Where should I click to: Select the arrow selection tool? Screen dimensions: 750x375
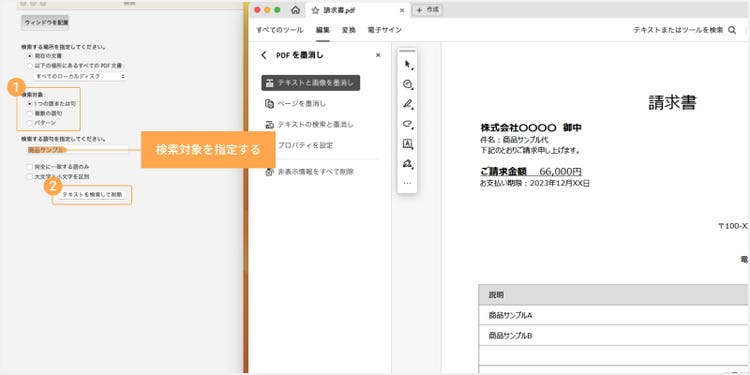408,65
